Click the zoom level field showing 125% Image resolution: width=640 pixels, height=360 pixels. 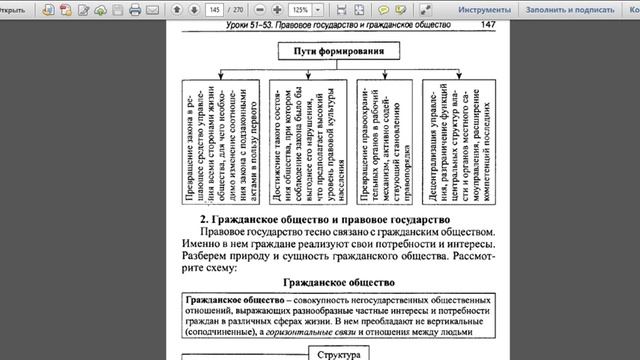tap(300, 10)
